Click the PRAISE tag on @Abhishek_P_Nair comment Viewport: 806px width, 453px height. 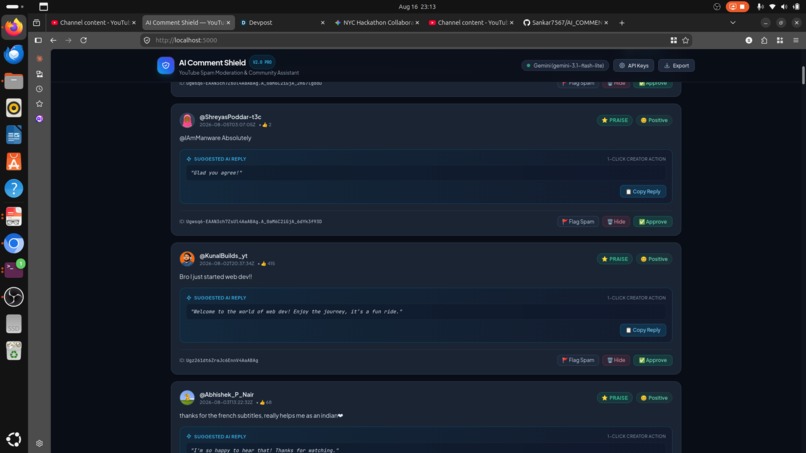click(x=614, y=398)
